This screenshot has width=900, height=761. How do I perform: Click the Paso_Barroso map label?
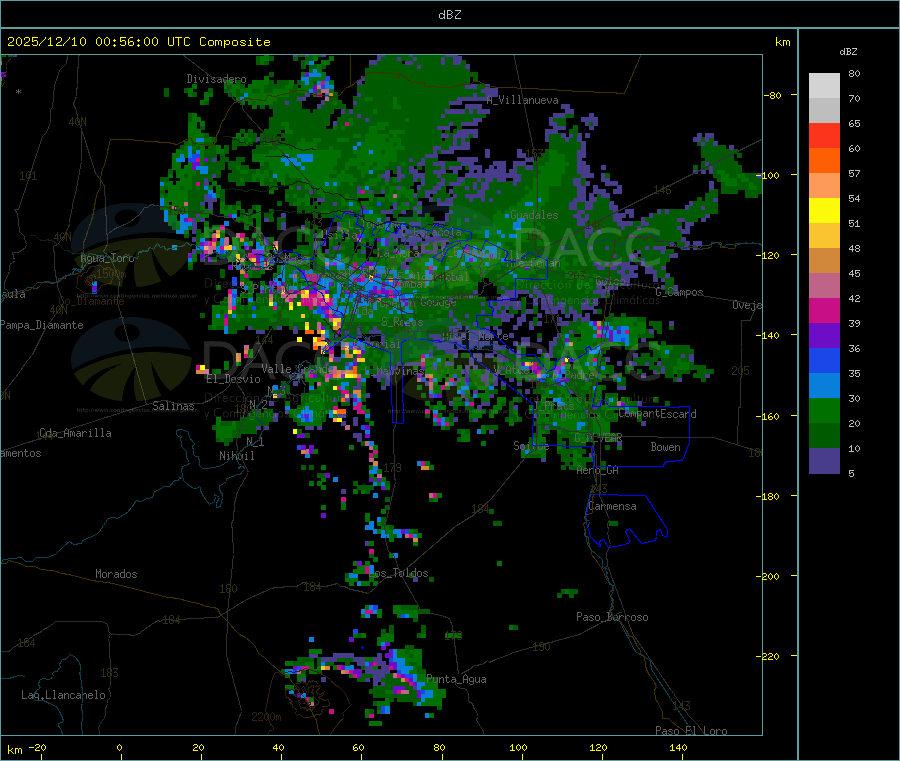pos(612,617)
